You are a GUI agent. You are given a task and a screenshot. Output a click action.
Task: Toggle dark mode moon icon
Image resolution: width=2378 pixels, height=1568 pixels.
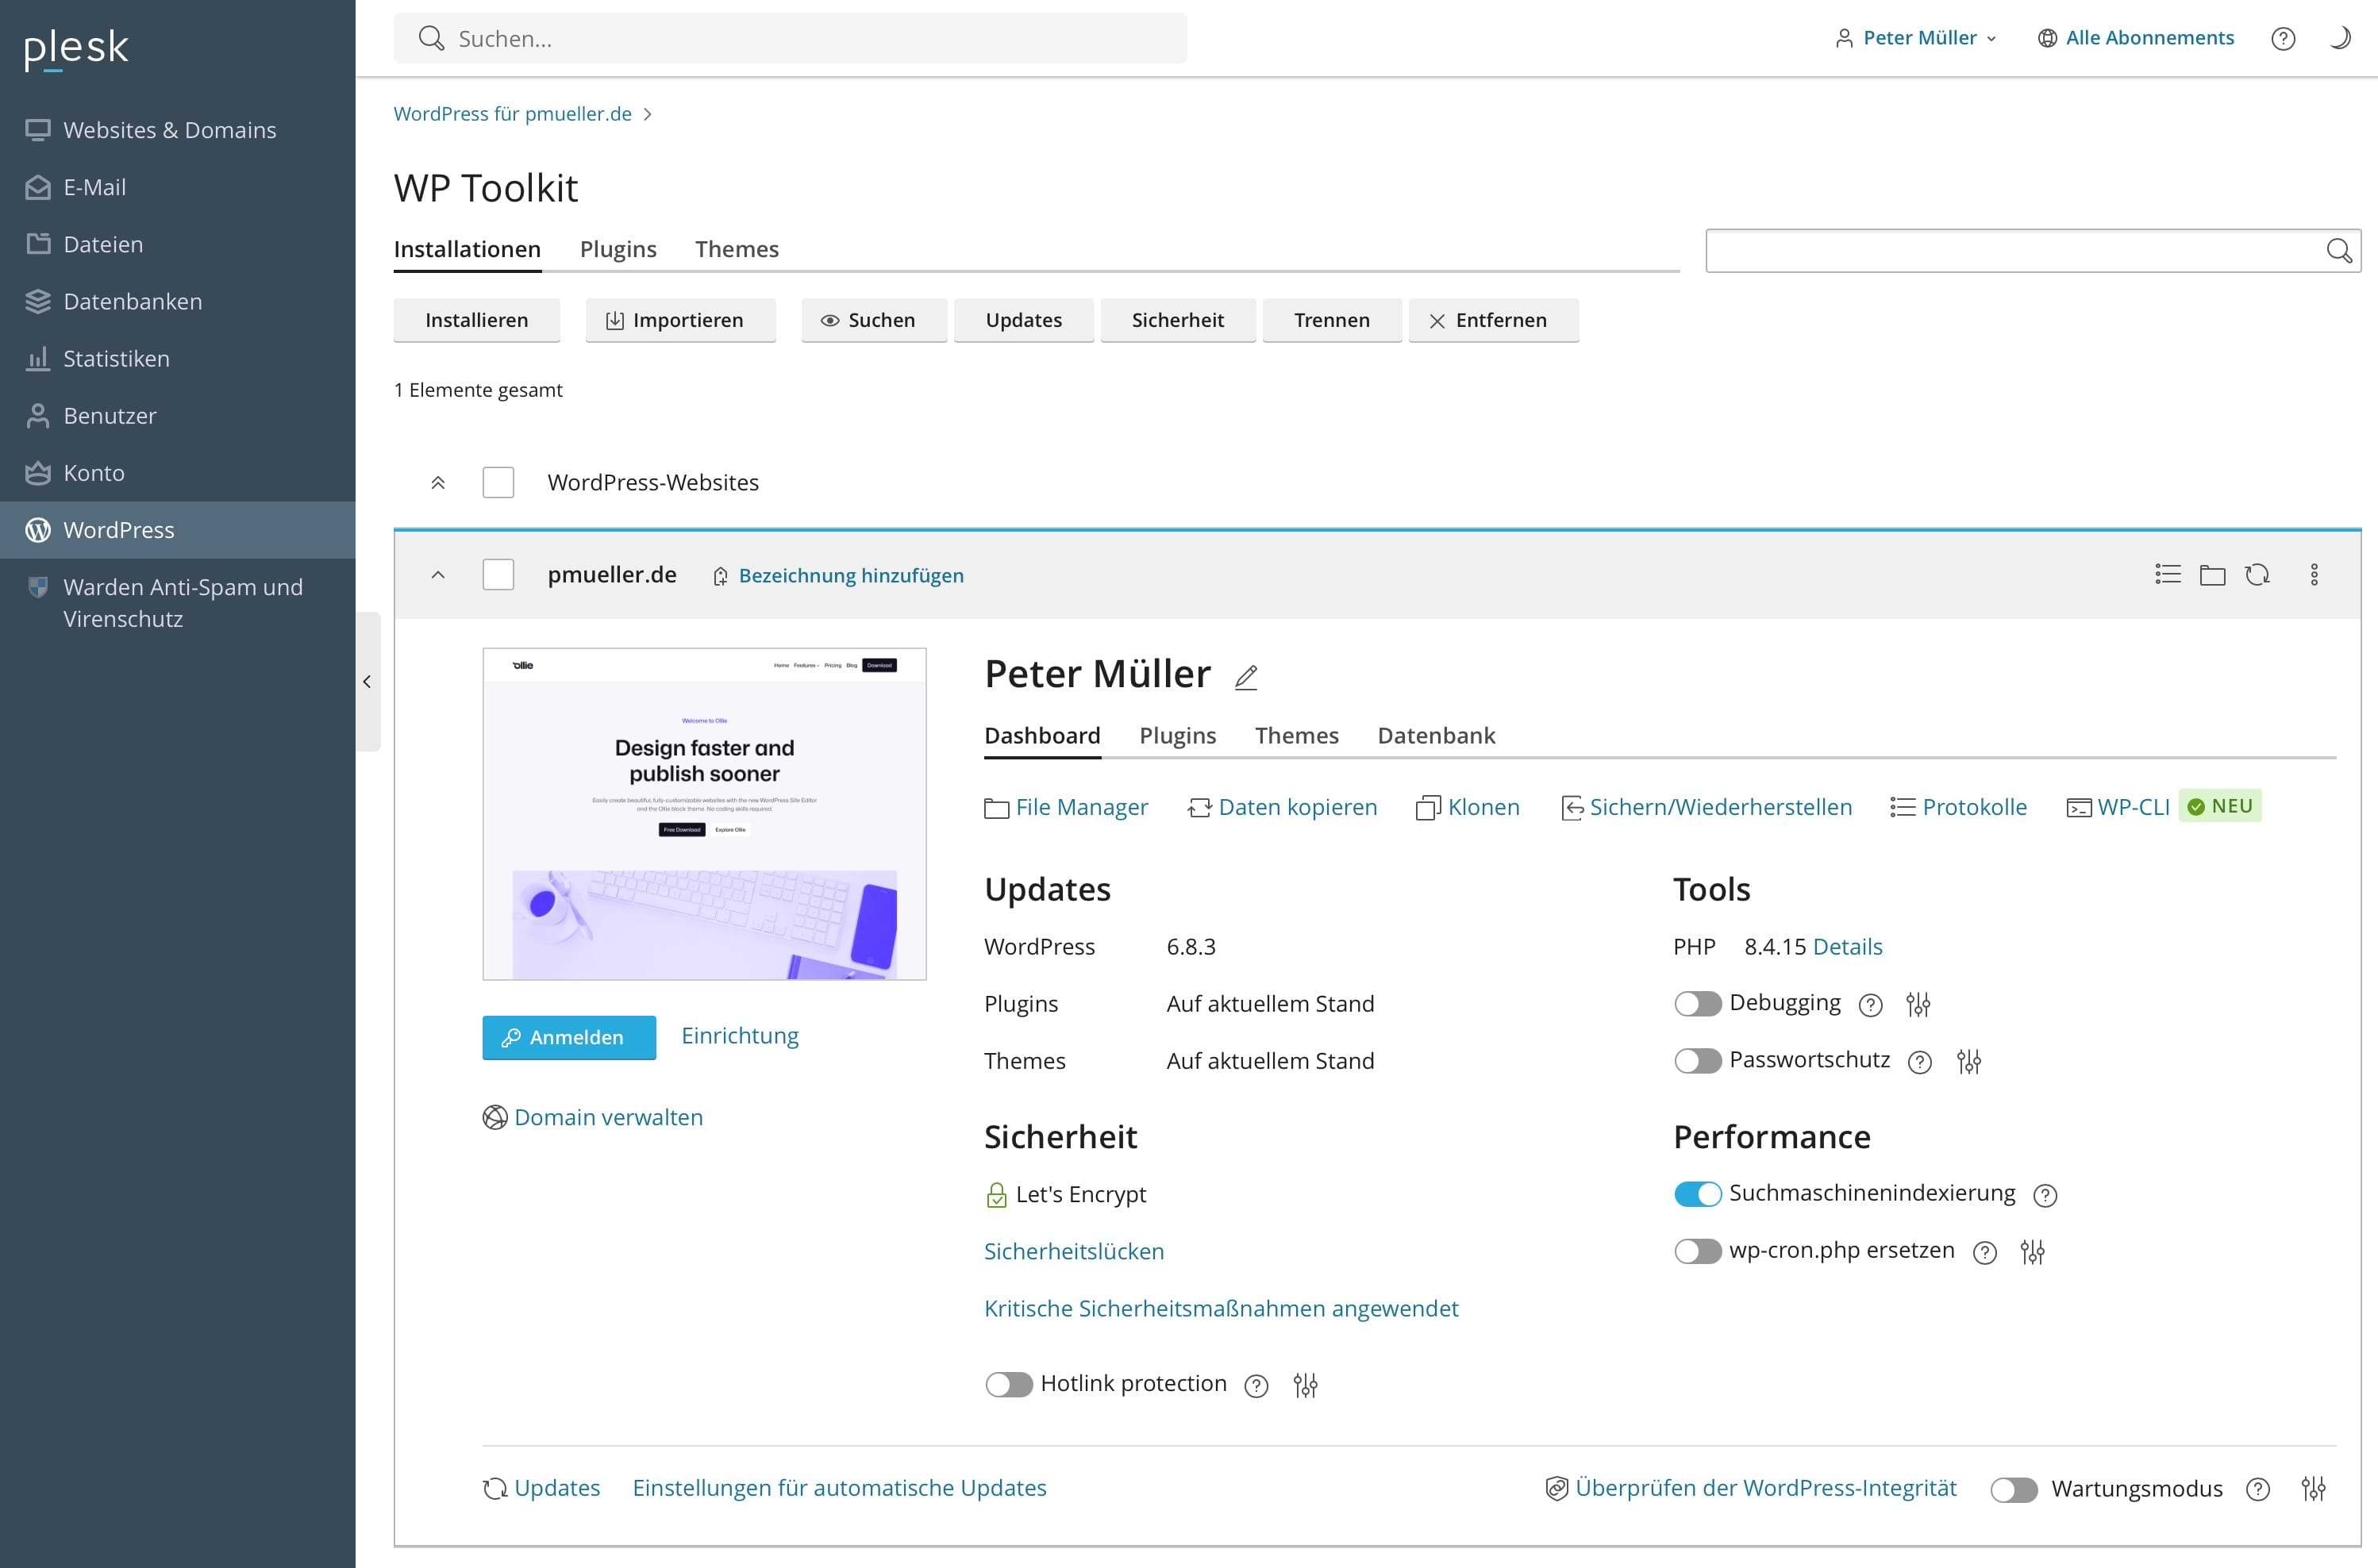coord(2340,38)
